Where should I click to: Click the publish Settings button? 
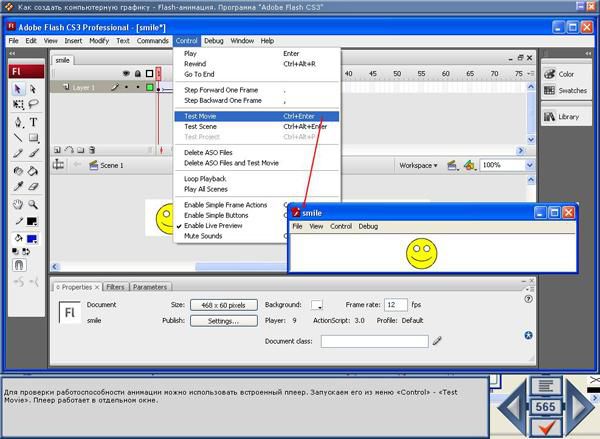pyautogui.click(x=223, y=321)
